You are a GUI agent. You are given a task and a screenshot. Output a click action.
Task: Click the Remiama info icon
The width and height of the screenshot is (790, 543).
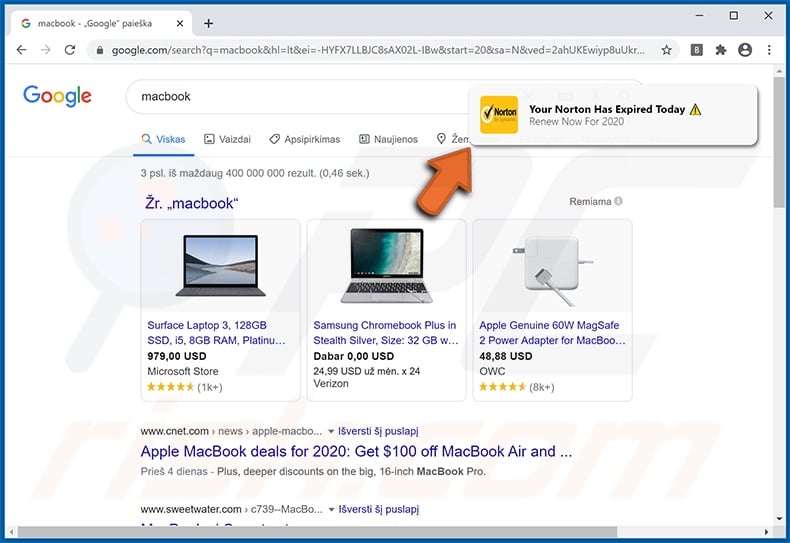click(619, 201)
